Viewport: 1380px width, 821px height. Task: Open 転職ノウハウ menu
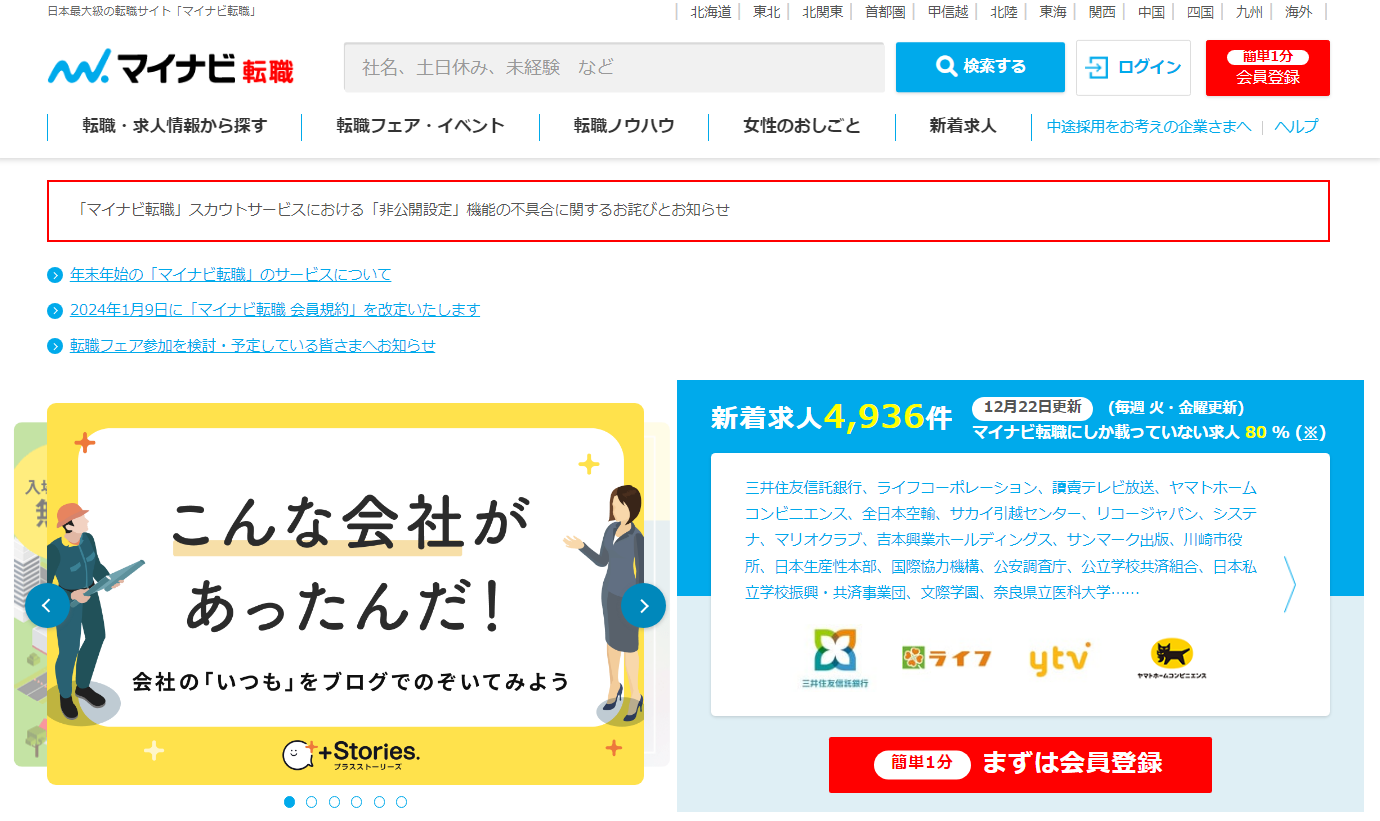[x=624, y=126]
